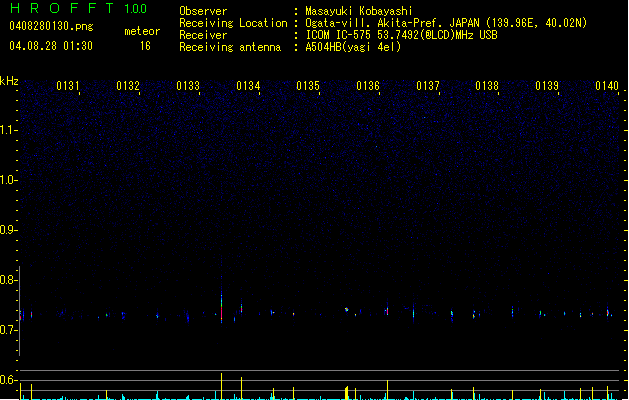The height and width of the screenshot is (400, 629).
Task: Click the Receiving Location label
Action: 233,23
